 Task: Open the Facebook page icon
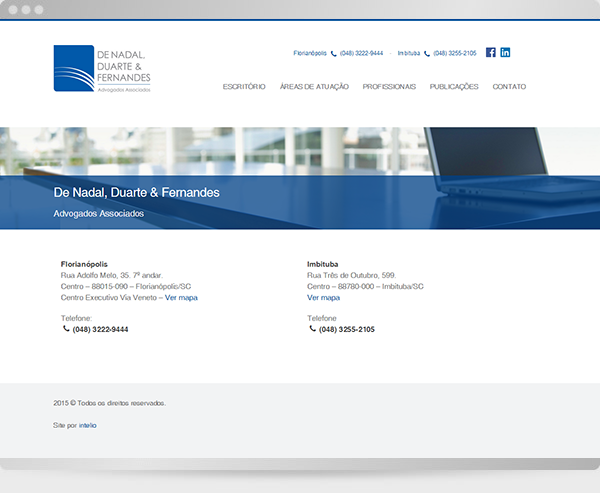[x=491, y=52]
